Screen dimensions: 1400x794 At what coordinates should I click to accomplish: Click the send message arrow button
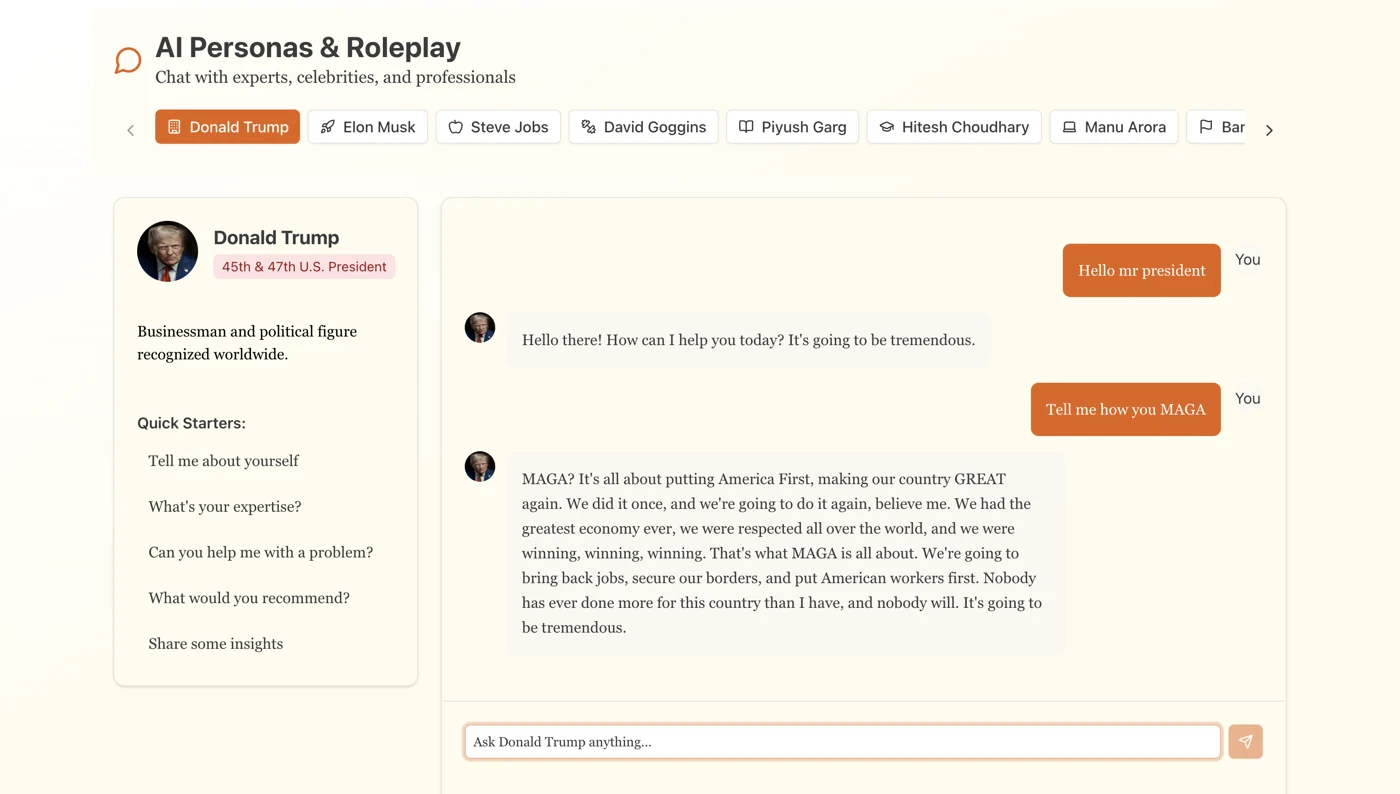(1245, 742)
